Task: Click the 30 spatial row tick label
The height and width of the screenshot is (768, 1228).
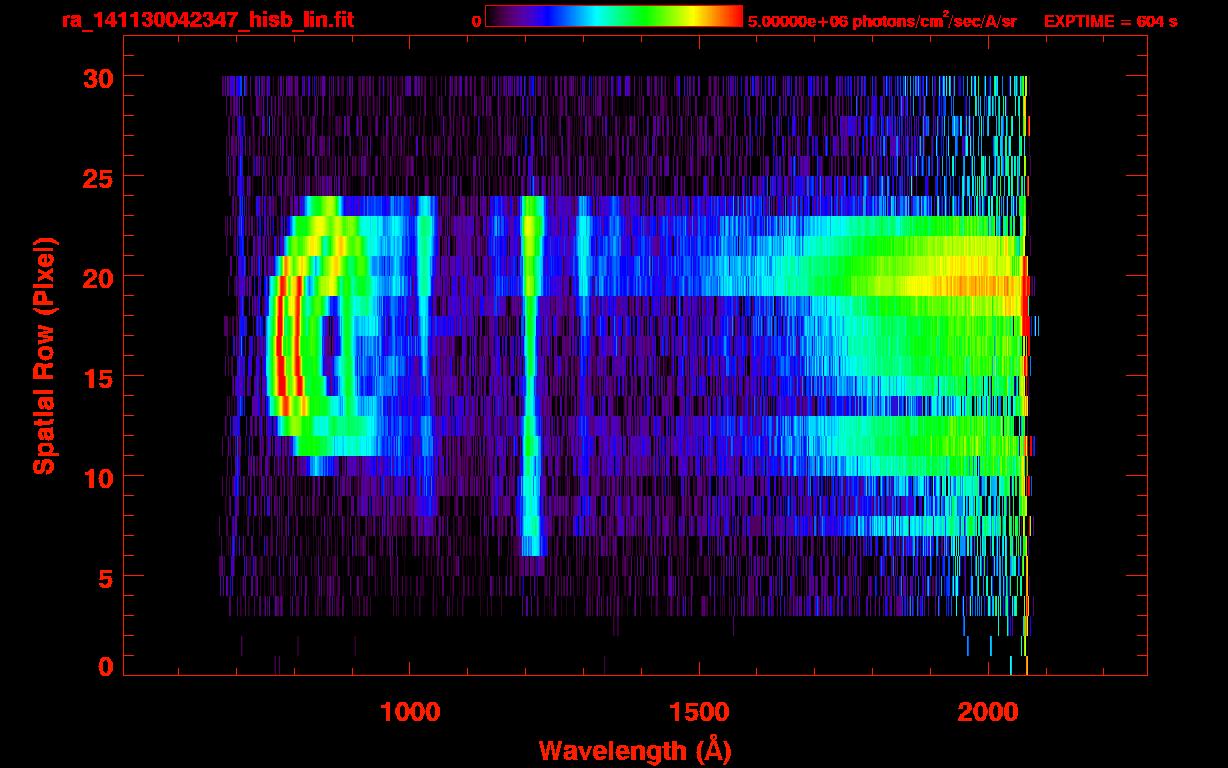Action: [98, 77]
